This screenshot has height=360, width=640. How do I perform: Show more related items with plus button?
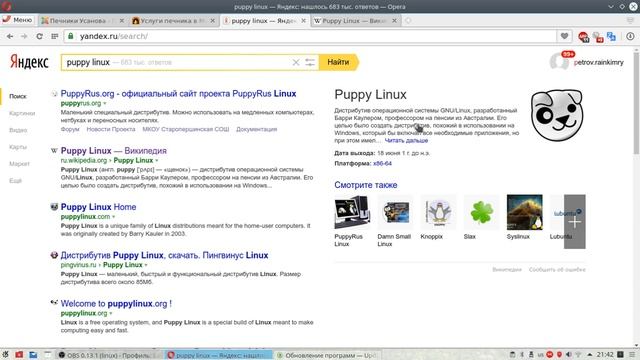(x=575, y=222)
